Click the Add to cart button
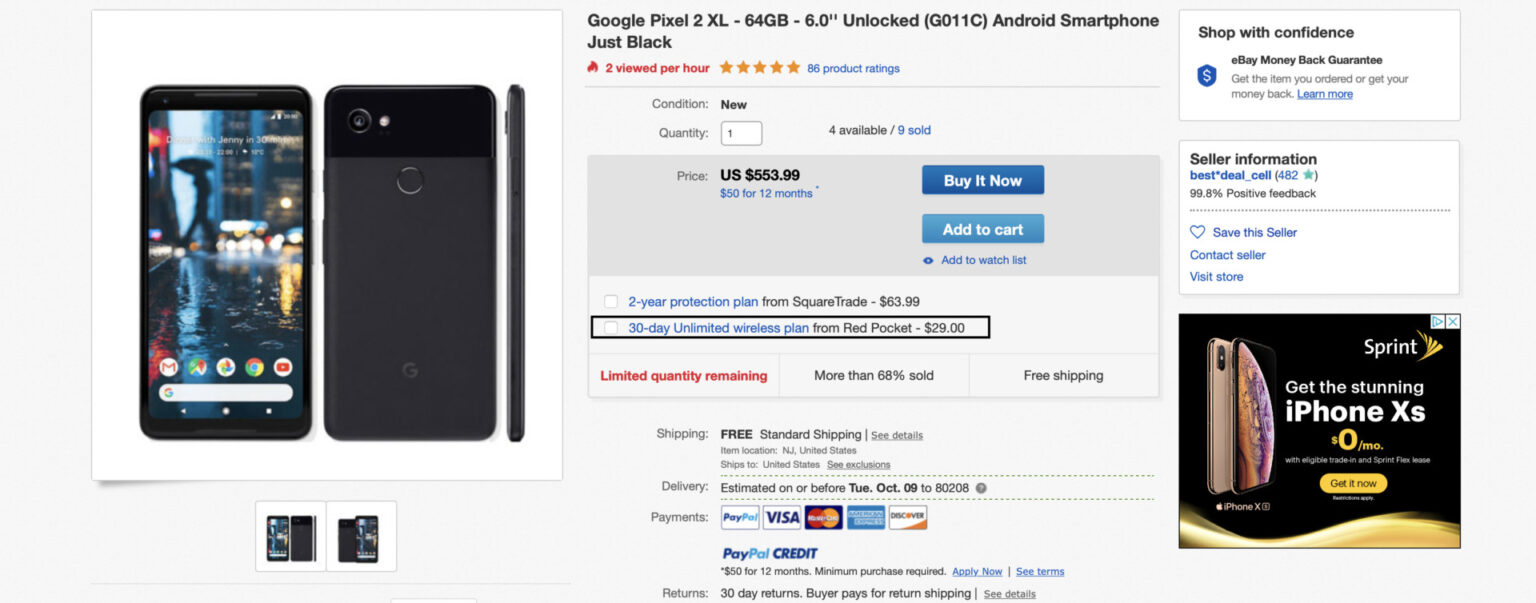This screenshot has width=1536, height=603. [982, 228]
